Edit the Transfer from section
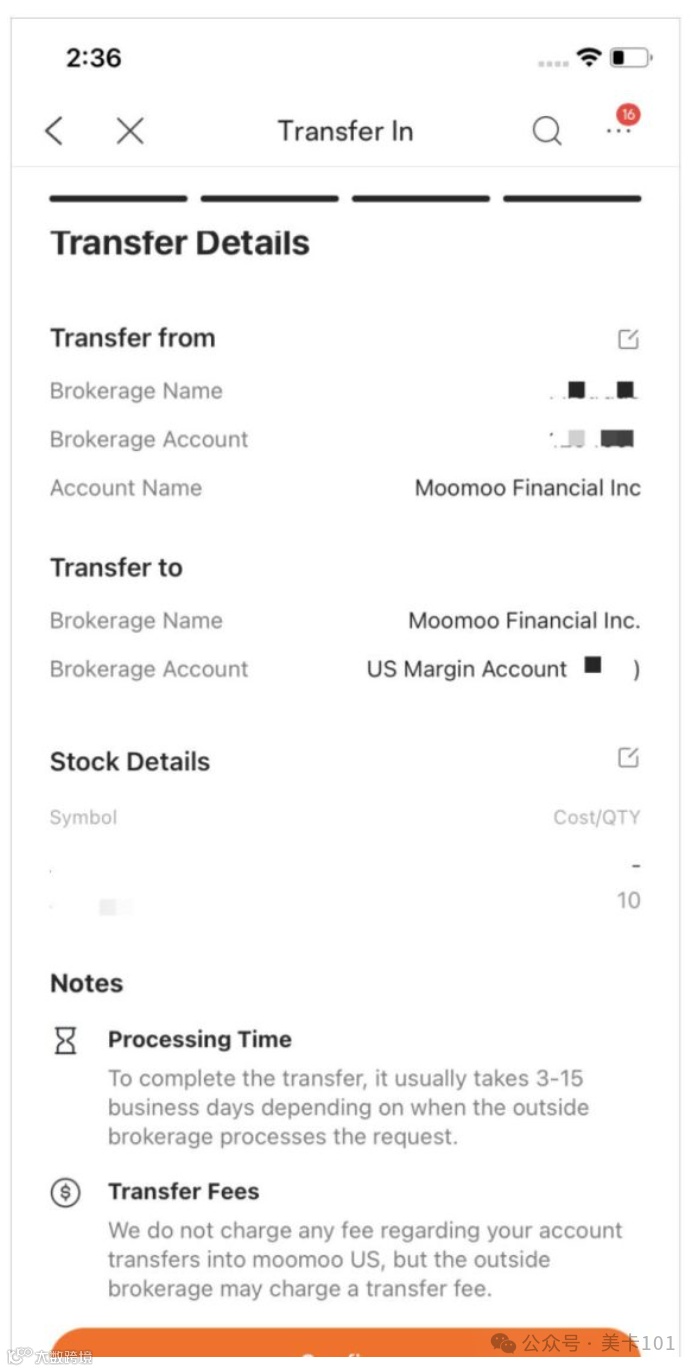Screen dimensions: 698x1371 [628, 339]
